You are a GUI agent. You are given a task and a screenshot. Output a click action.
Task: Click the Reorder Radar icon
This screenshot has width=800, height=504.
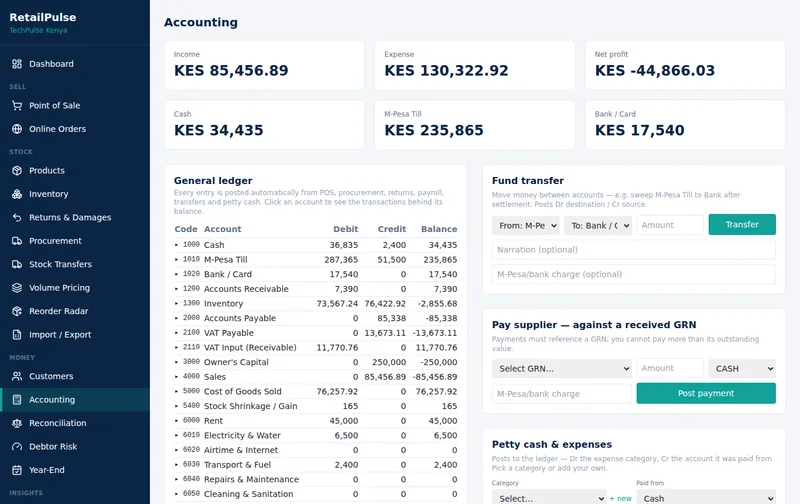coord(17,311)
